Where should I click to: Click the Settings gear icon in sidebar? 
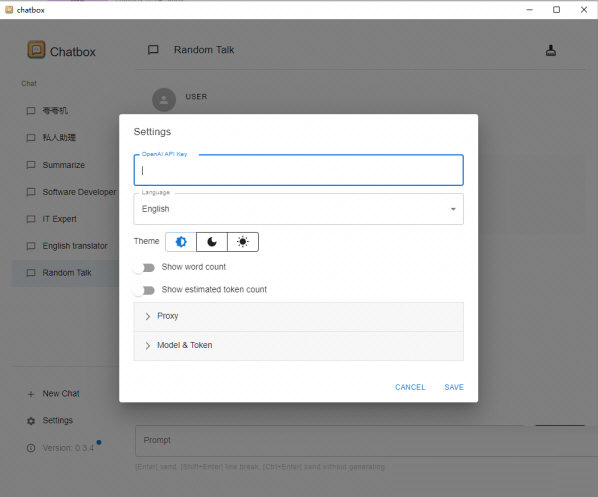pos(31,421)
